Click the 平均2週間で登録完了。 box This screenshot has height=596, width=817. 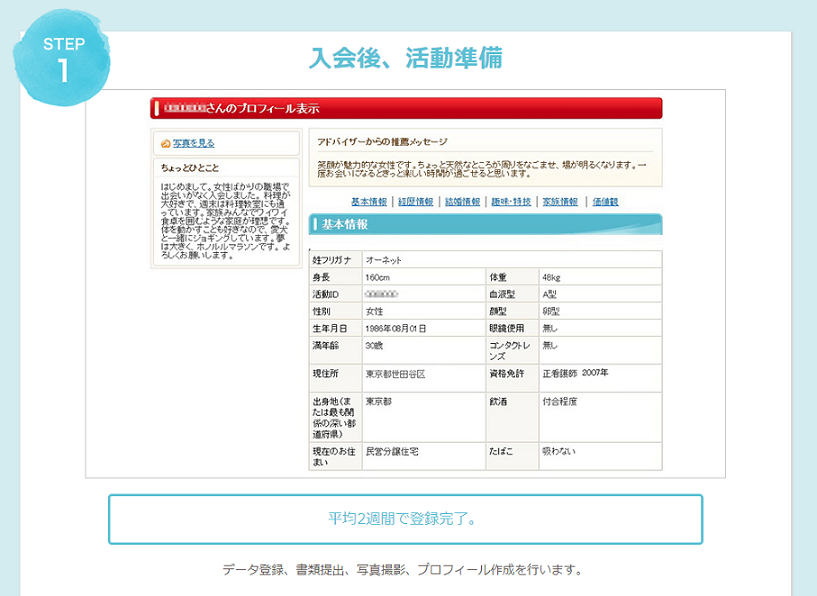(405, 519)
